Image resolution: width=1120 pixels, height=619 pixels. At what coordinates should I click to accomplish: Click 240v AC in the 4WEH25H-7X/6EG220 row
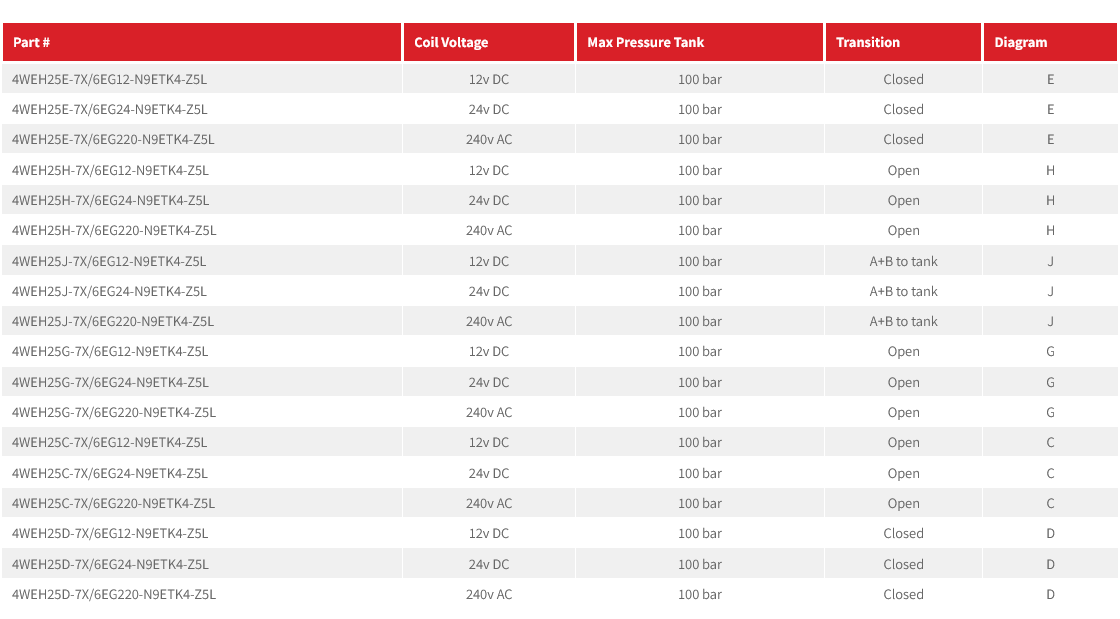[x=488, y=230]
